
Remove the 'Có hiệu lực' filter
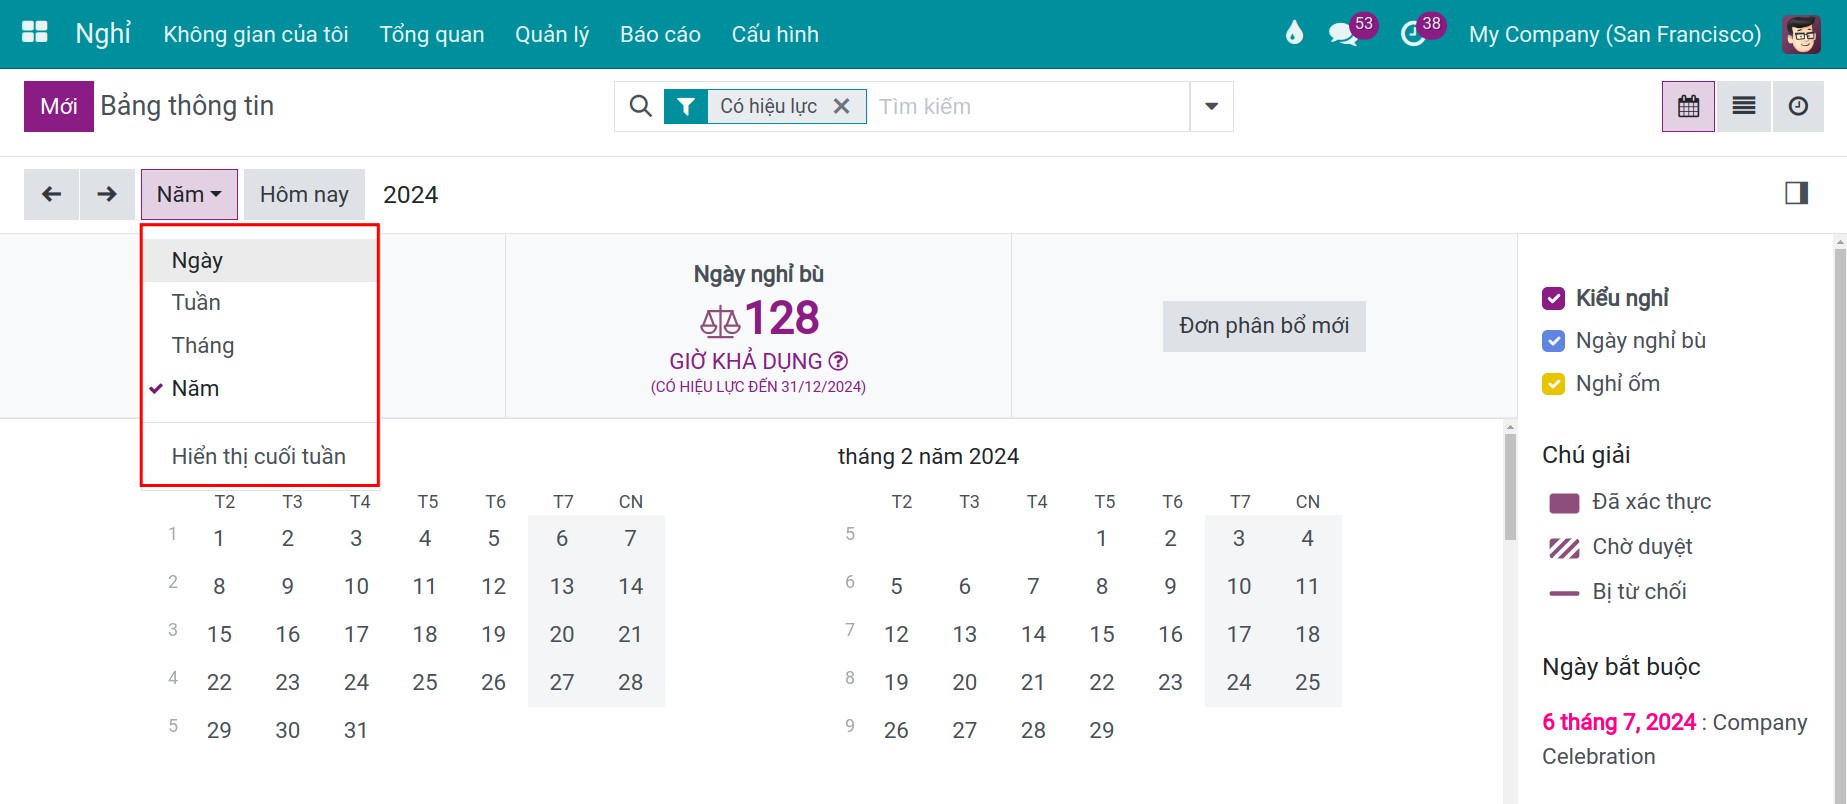[842, 106]
